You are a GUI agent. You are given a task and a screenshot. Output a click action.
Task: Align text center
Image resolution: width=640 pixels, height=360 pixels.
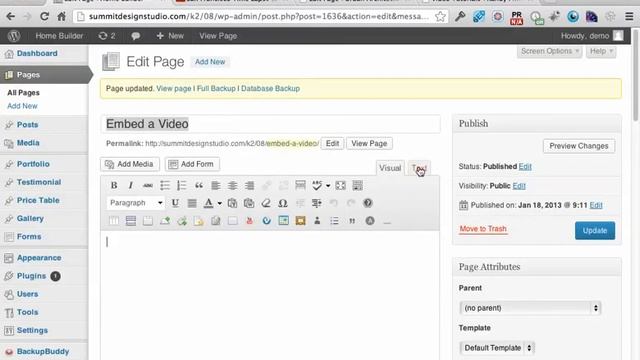[x=233, y=185]
